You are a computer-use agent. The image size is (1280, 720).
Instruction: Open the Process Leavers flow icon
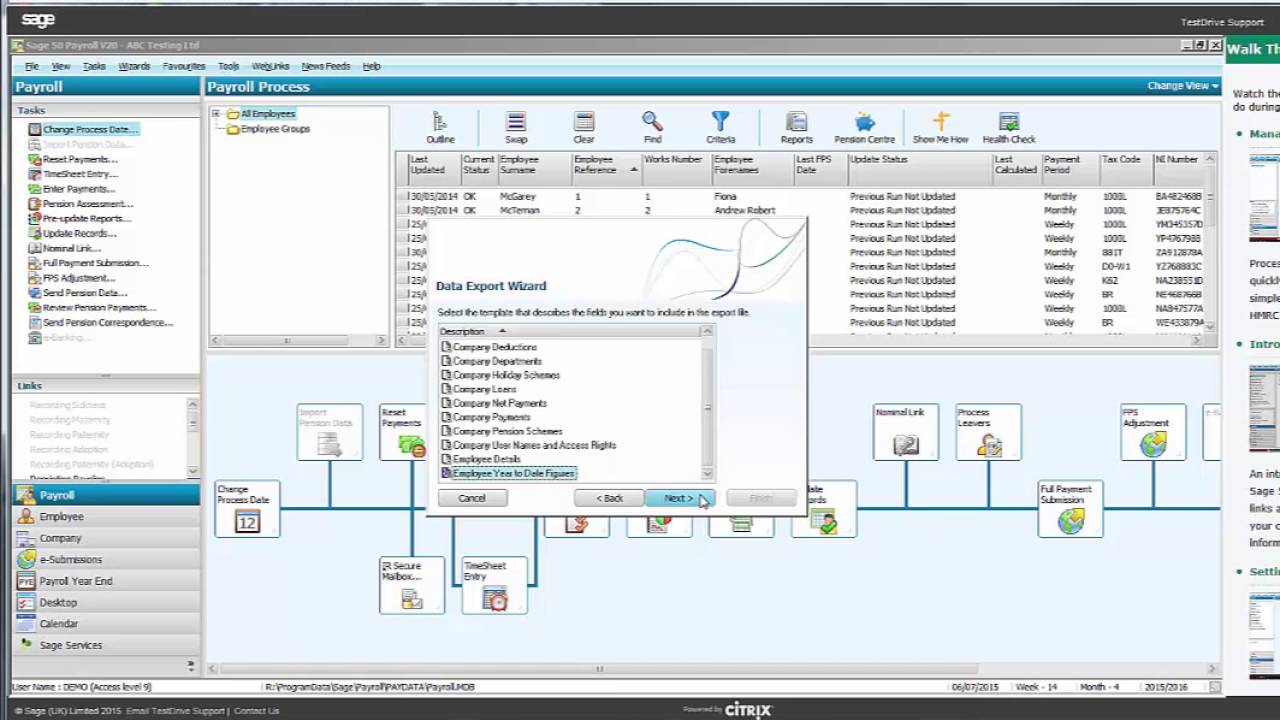coord(989,432)
